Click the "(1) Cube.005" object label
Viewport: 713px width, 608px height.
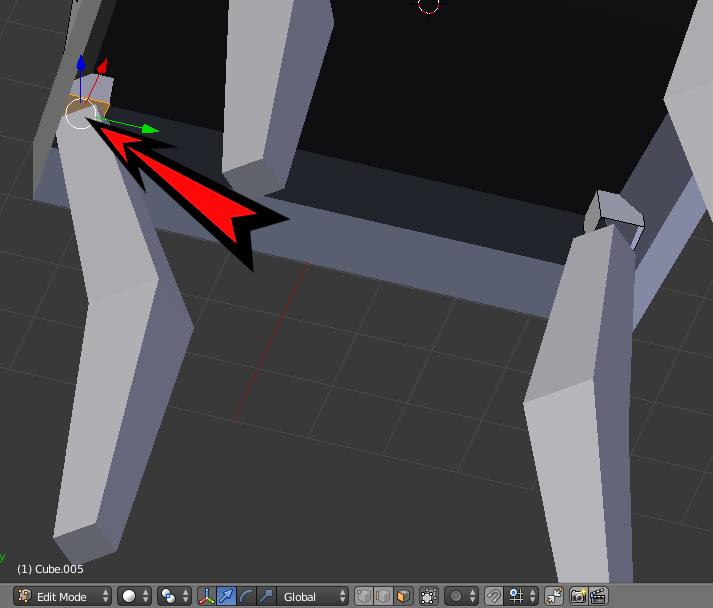tap(50, 569)
